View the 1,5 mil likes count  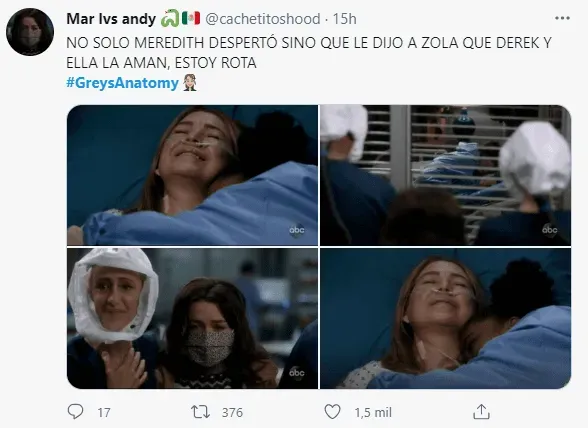click(x=373, y=413)
